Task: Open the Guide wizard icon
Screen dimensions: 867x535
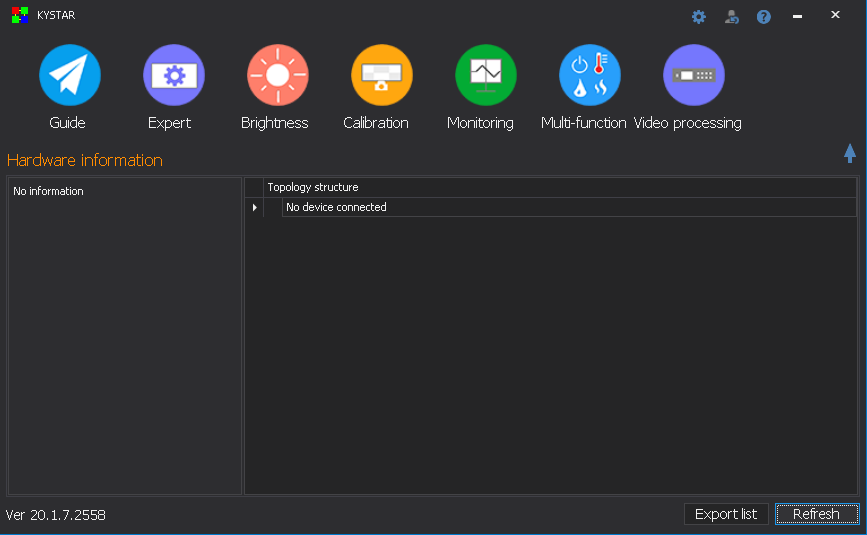Action: click(69, 76)
